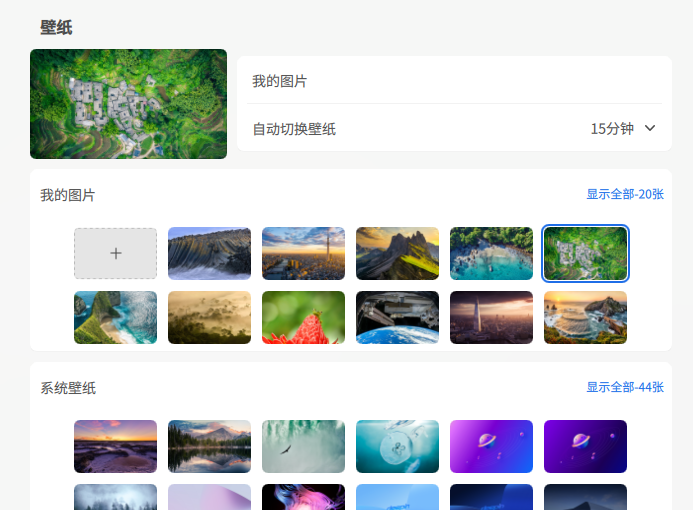This screenshot has width=693, height=510.
Task: Click the 我的图片 source row
Action: [x=454, y=81]
